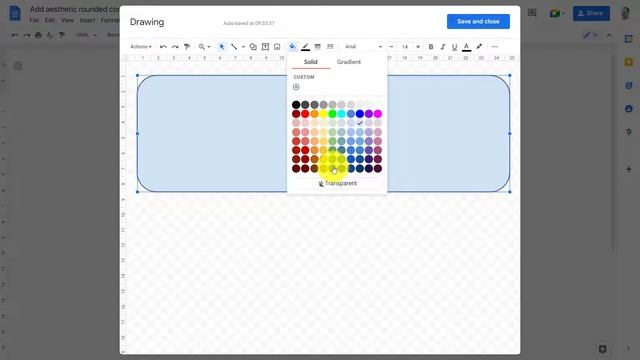Click the Save and close button
640x360 pixels.
click(x=478, y=21)
